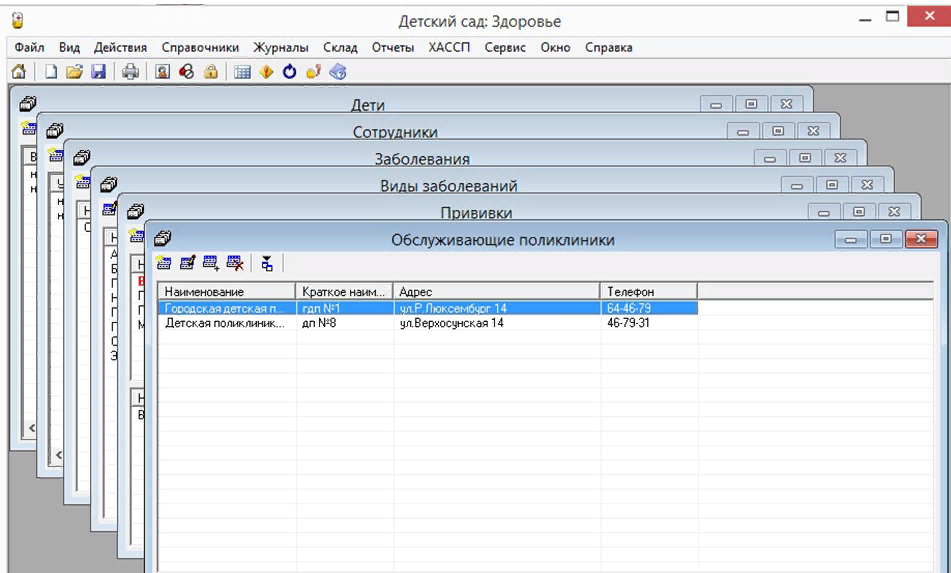Bring the Прививки window to front
Viewport: 951px width, 573px height.
click(476, 213)
